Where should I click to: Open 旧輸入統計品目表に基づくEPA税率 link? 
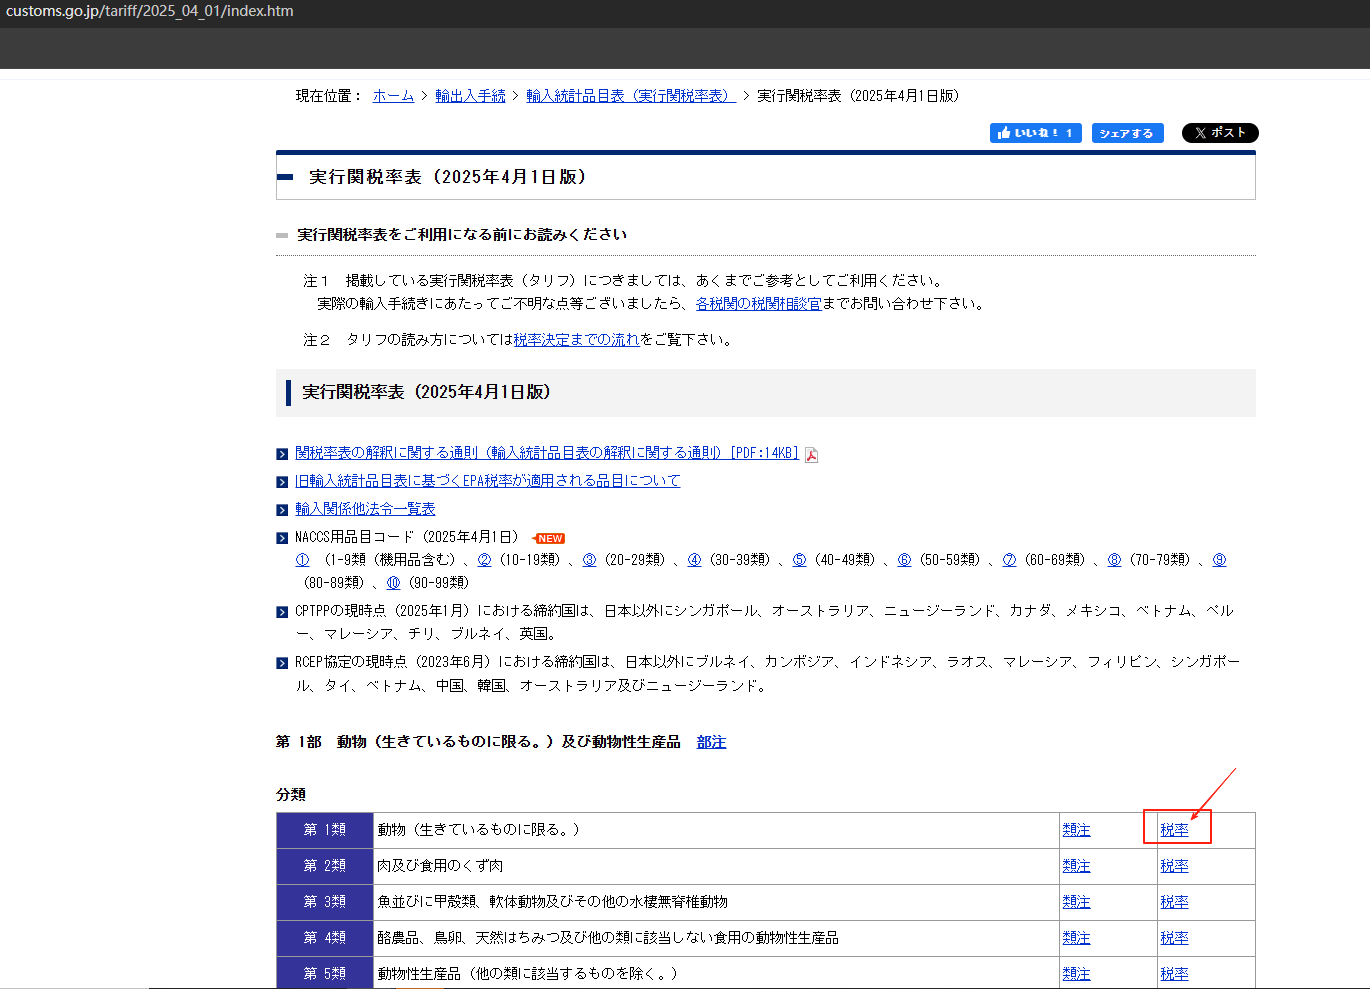(487, 481)
